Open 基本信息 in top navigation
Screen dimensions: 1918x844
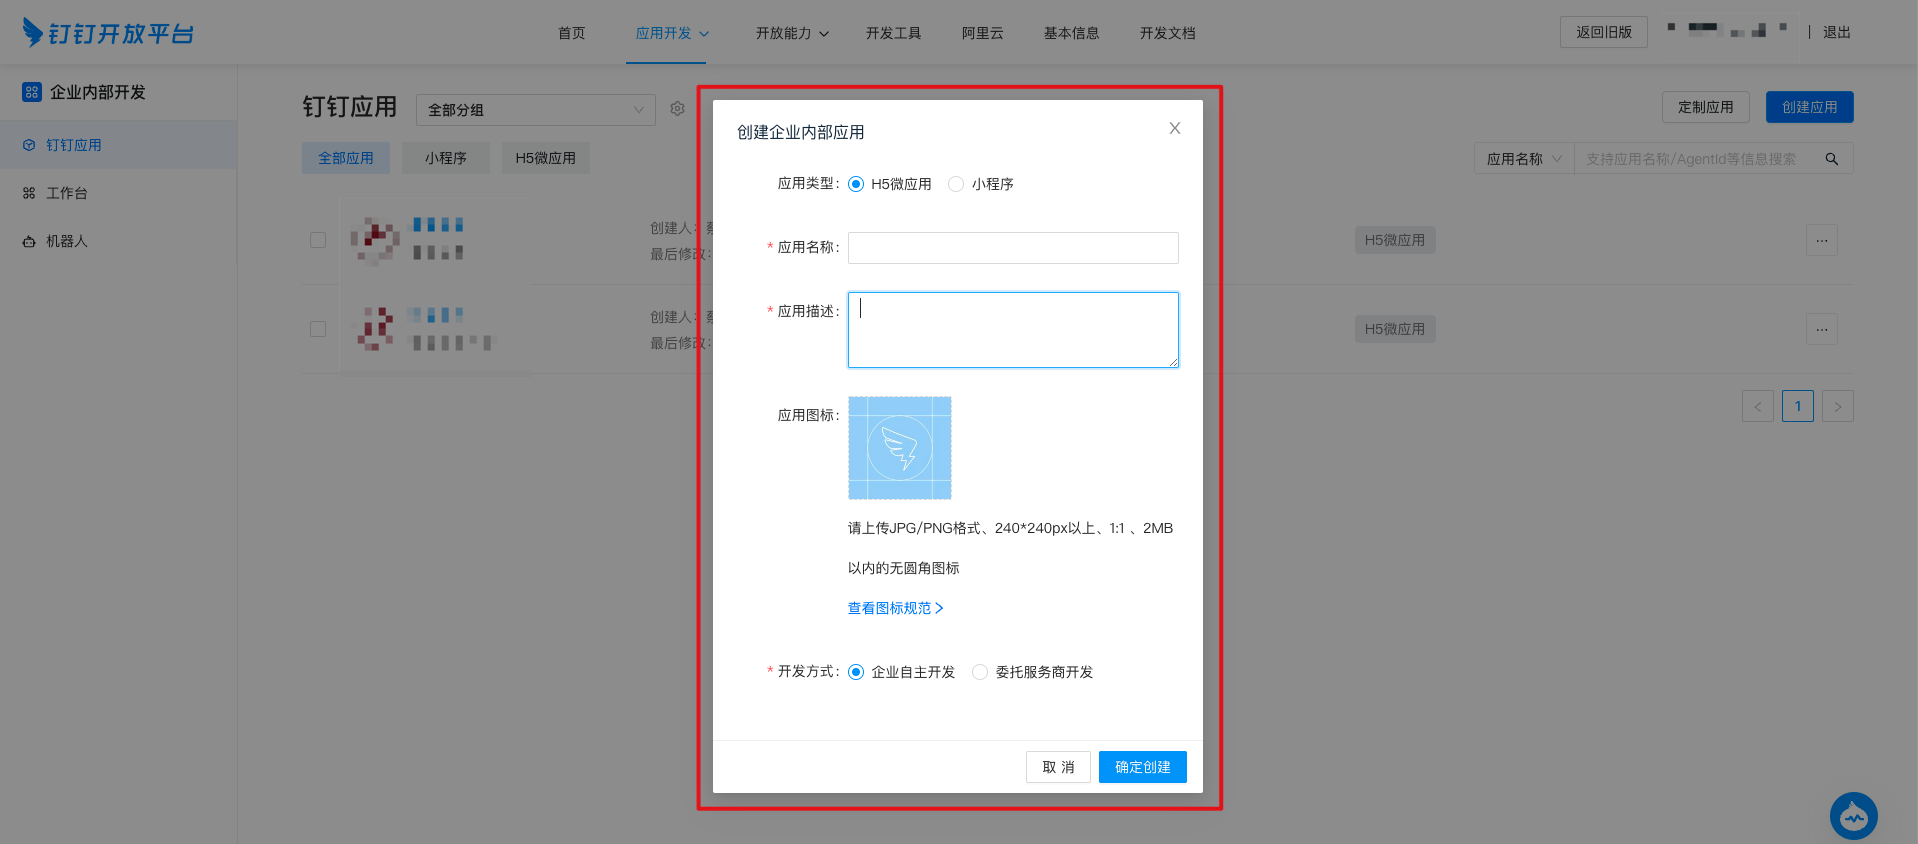pos(1072,33)
